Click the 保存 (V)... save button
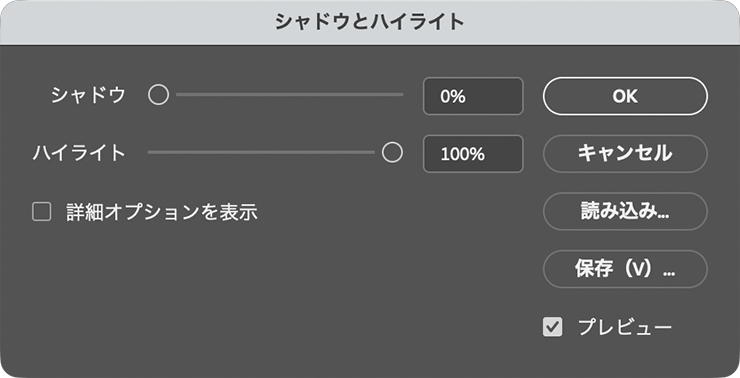 625,269
